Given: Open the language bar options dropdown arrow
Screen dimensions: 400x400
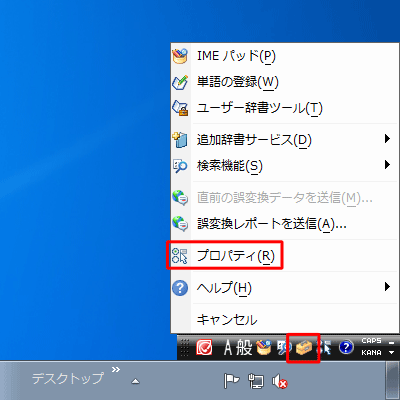Looking at the screenshot, I should coord(392,352).
